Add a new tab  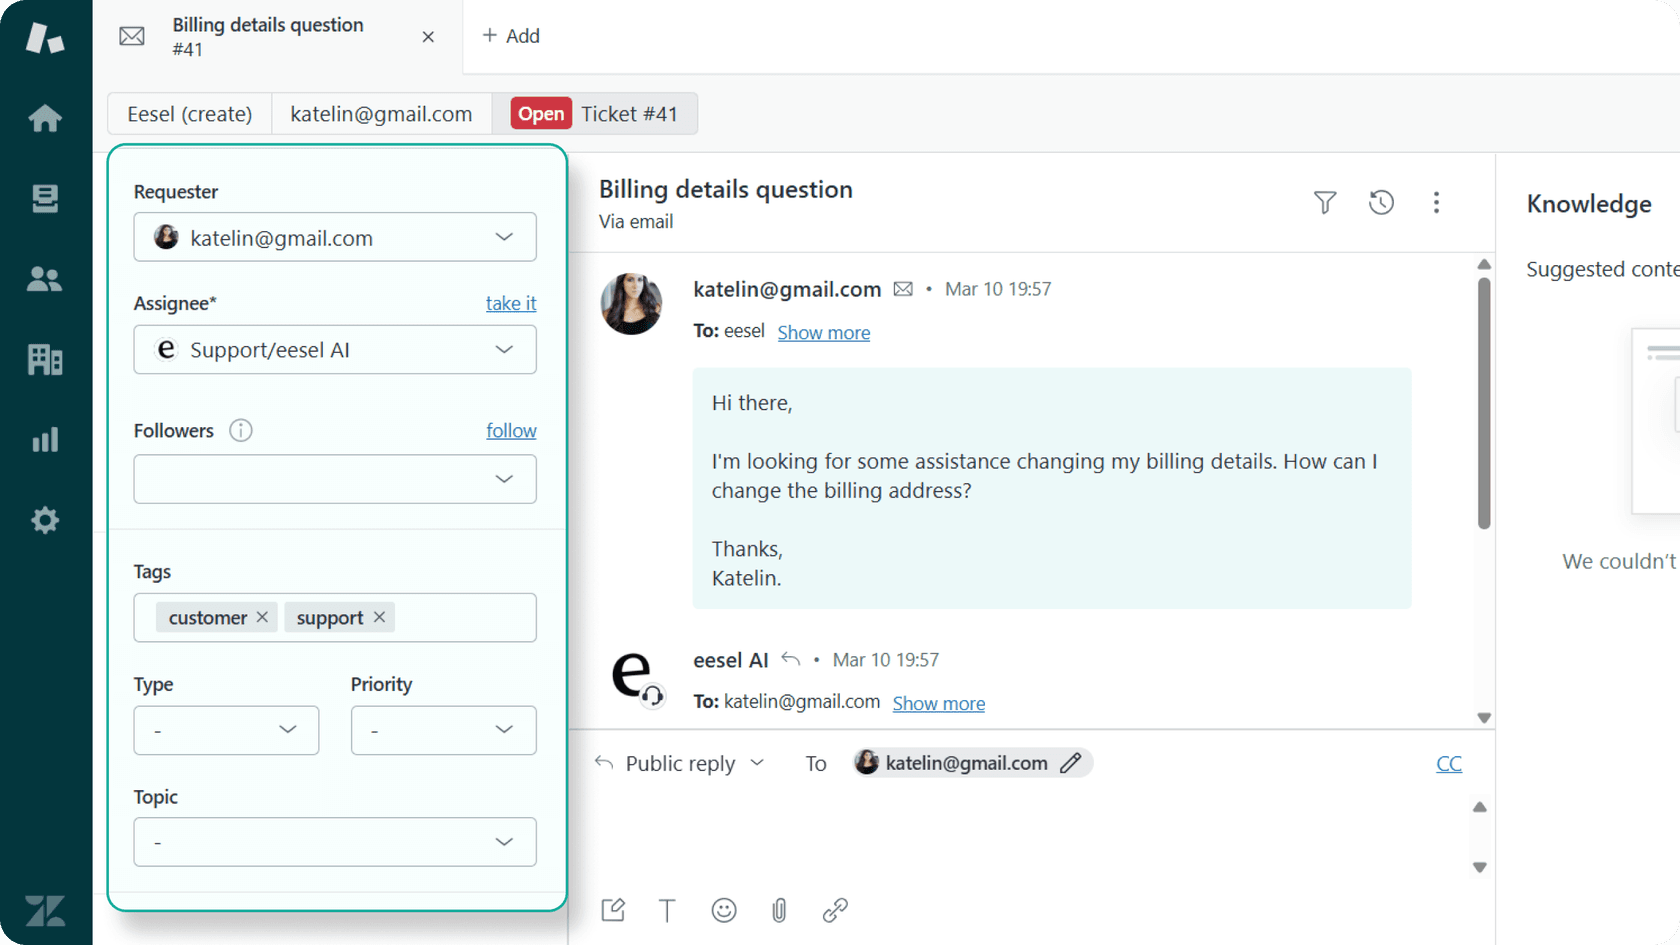pos(511,36)
